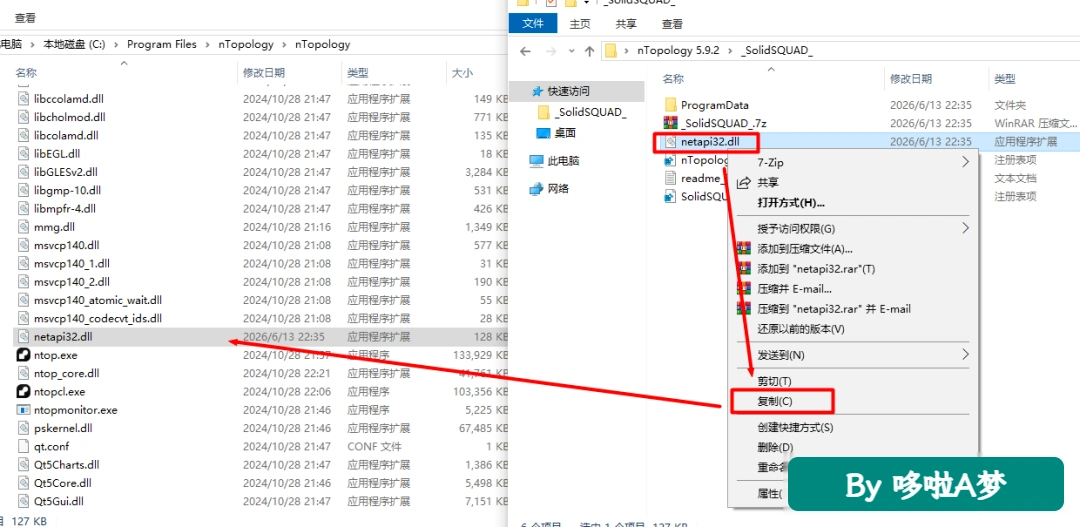Click the SolidSQUAD registry file icon
1080x527 pixels.
click(670, 196)
